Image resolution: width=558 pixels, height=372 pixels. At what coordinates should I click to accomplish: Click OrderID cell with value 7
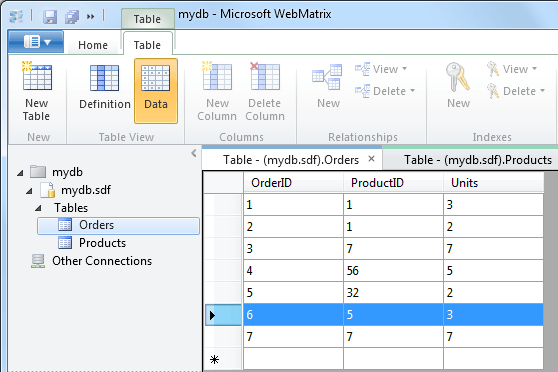point(293,337)
